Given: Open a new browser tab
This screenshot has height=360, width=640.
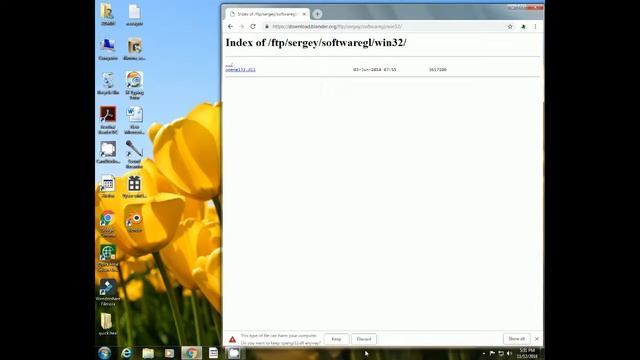Looking at the screenshot, I should pyautogui.click(x=317, y=14).
